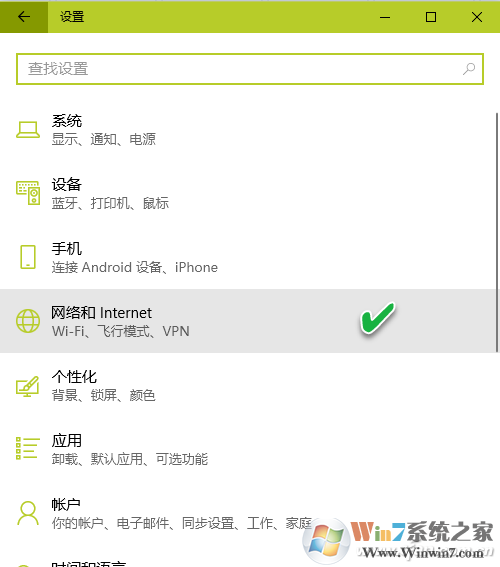Focus the 查找设置 search field
Viewport: 500px width, 567px height.
(250, 69)
